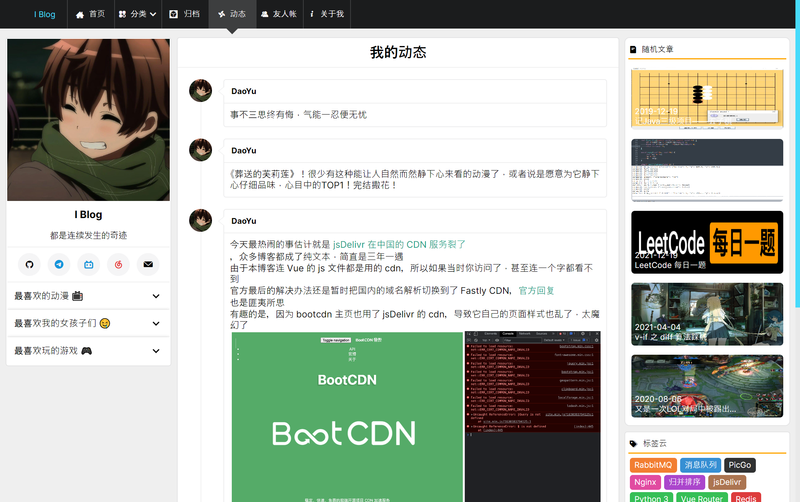This screenshot has height=502, width=800.
Task: Click the gamepad icon beside 最喜欢玩的游戏
Action: pos(87,350)
